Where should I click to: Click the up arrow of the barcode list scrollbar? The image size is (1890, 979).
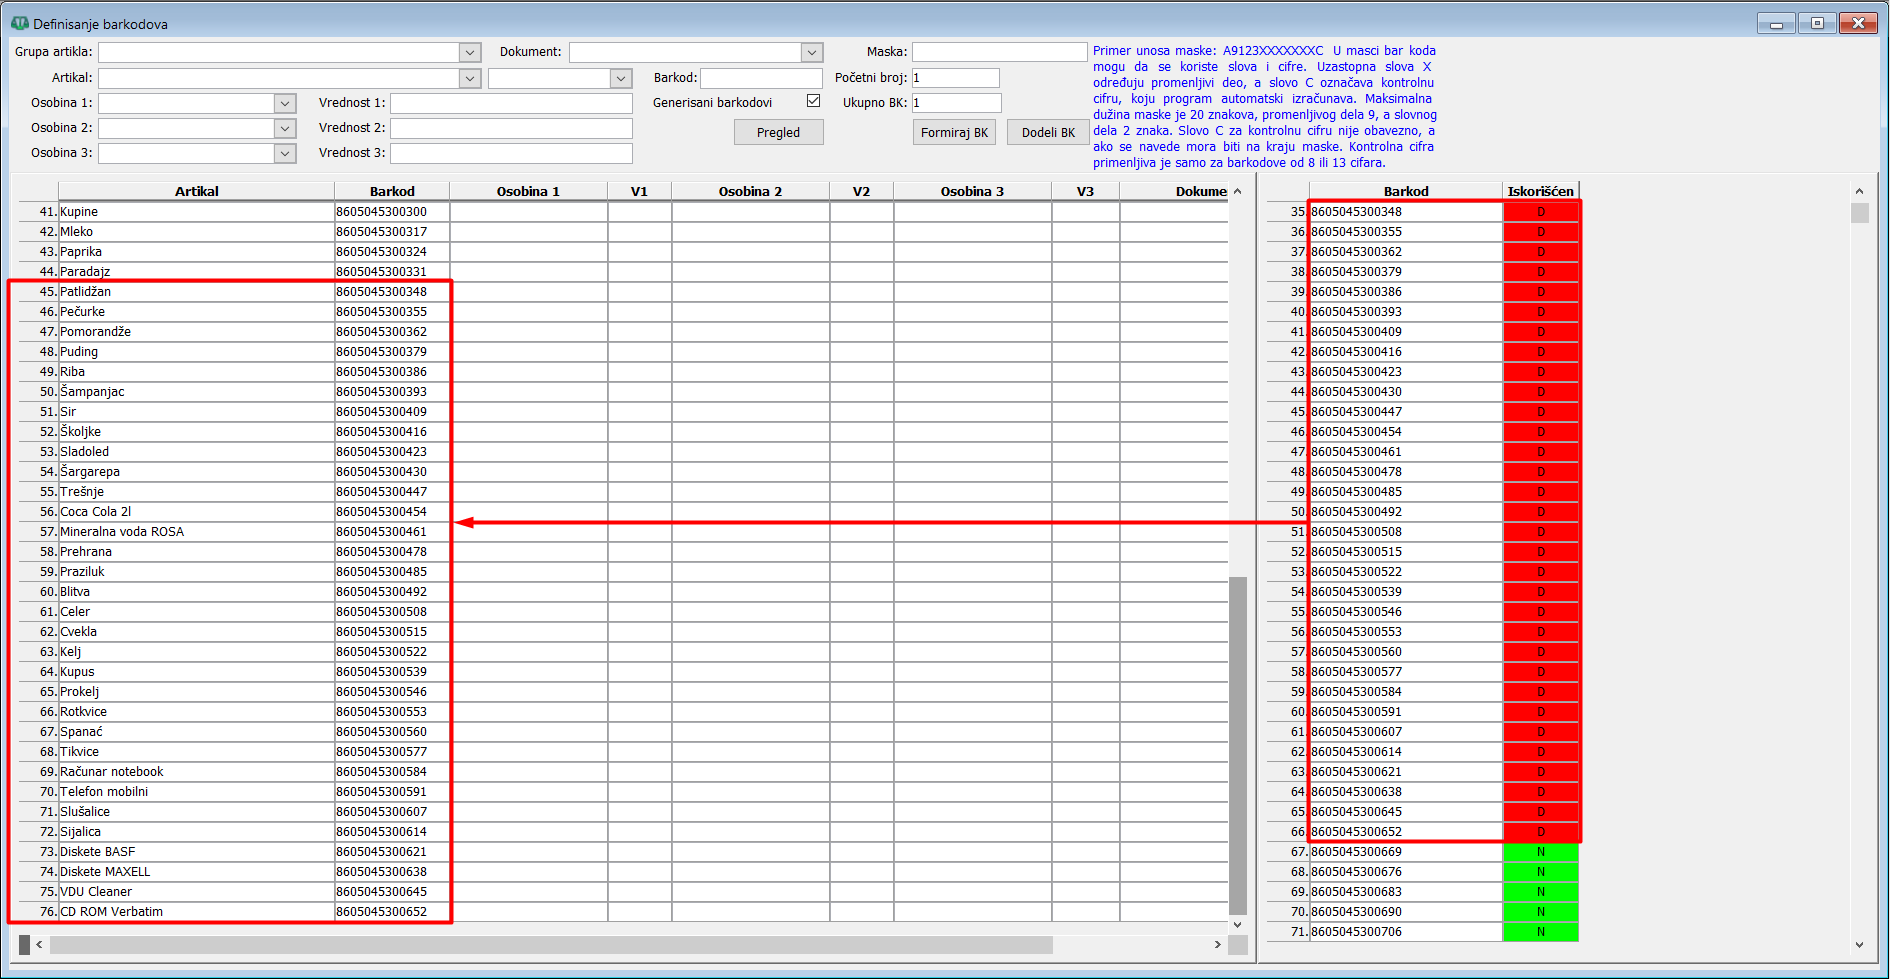(x=1859, y=191)
